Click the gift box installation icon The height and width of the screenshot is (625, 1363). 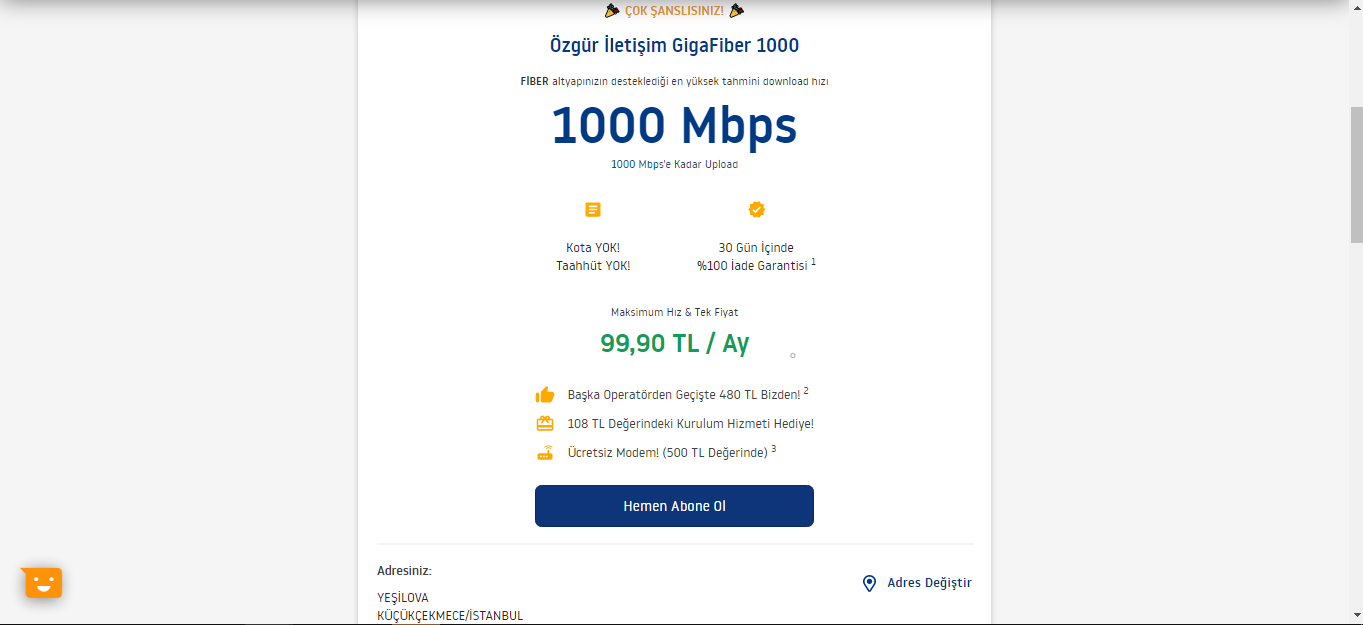[x=545, y=423]
